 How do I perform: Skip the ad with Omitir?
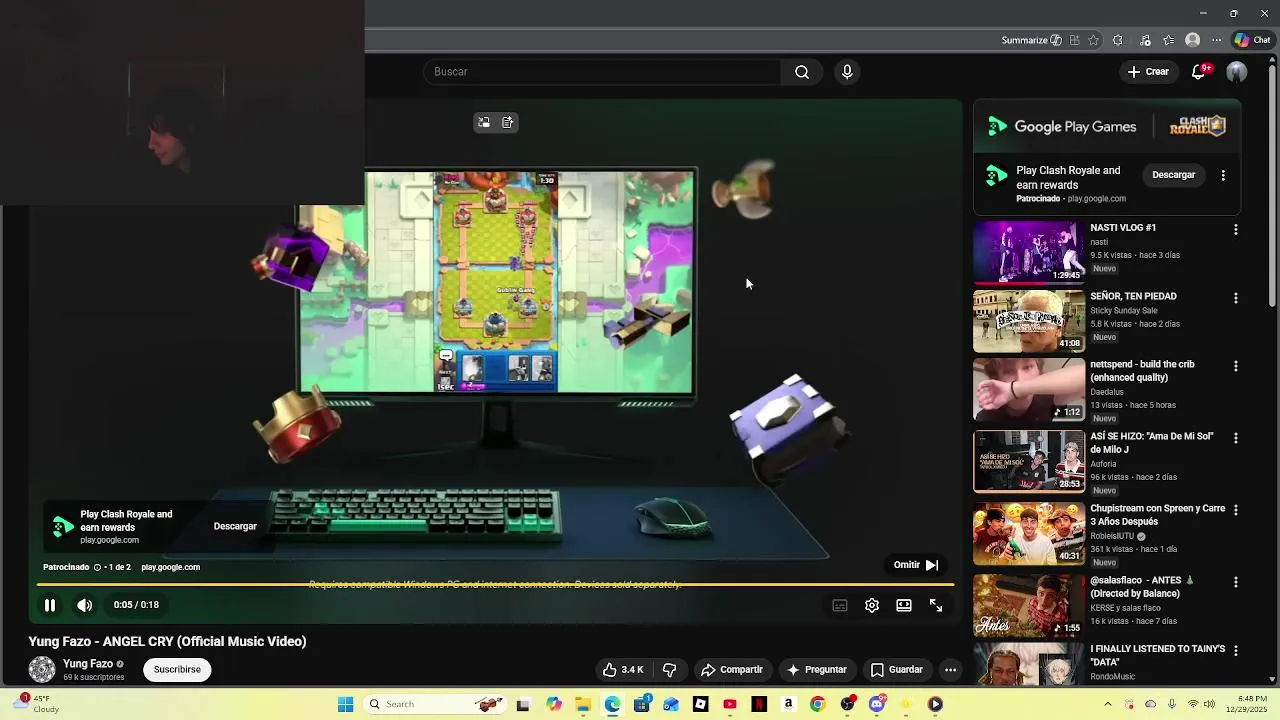click(915, 565)
